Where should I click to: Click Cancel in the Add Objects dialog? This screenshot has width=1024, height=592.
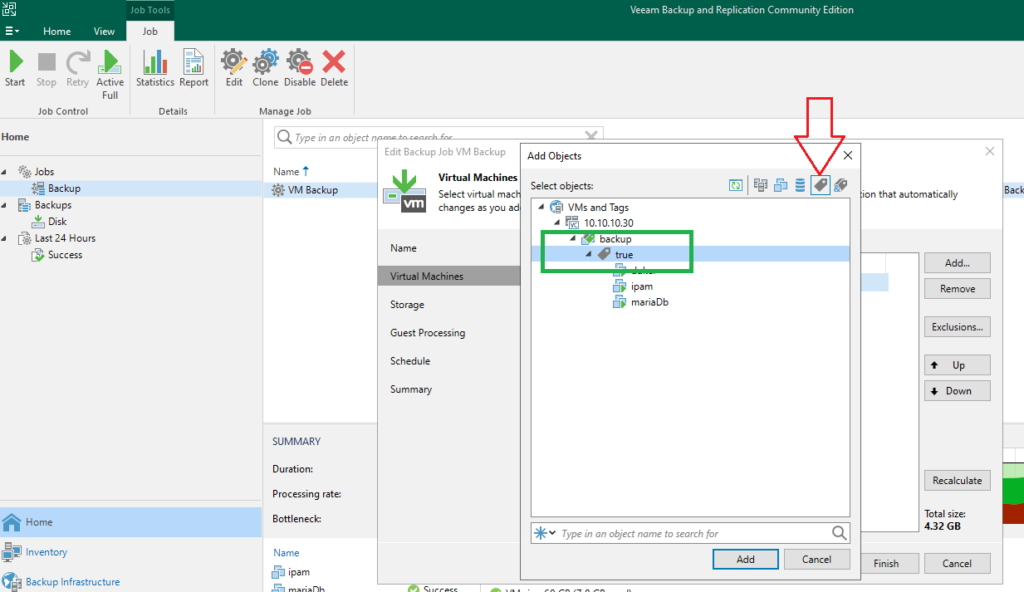point(816,559)
